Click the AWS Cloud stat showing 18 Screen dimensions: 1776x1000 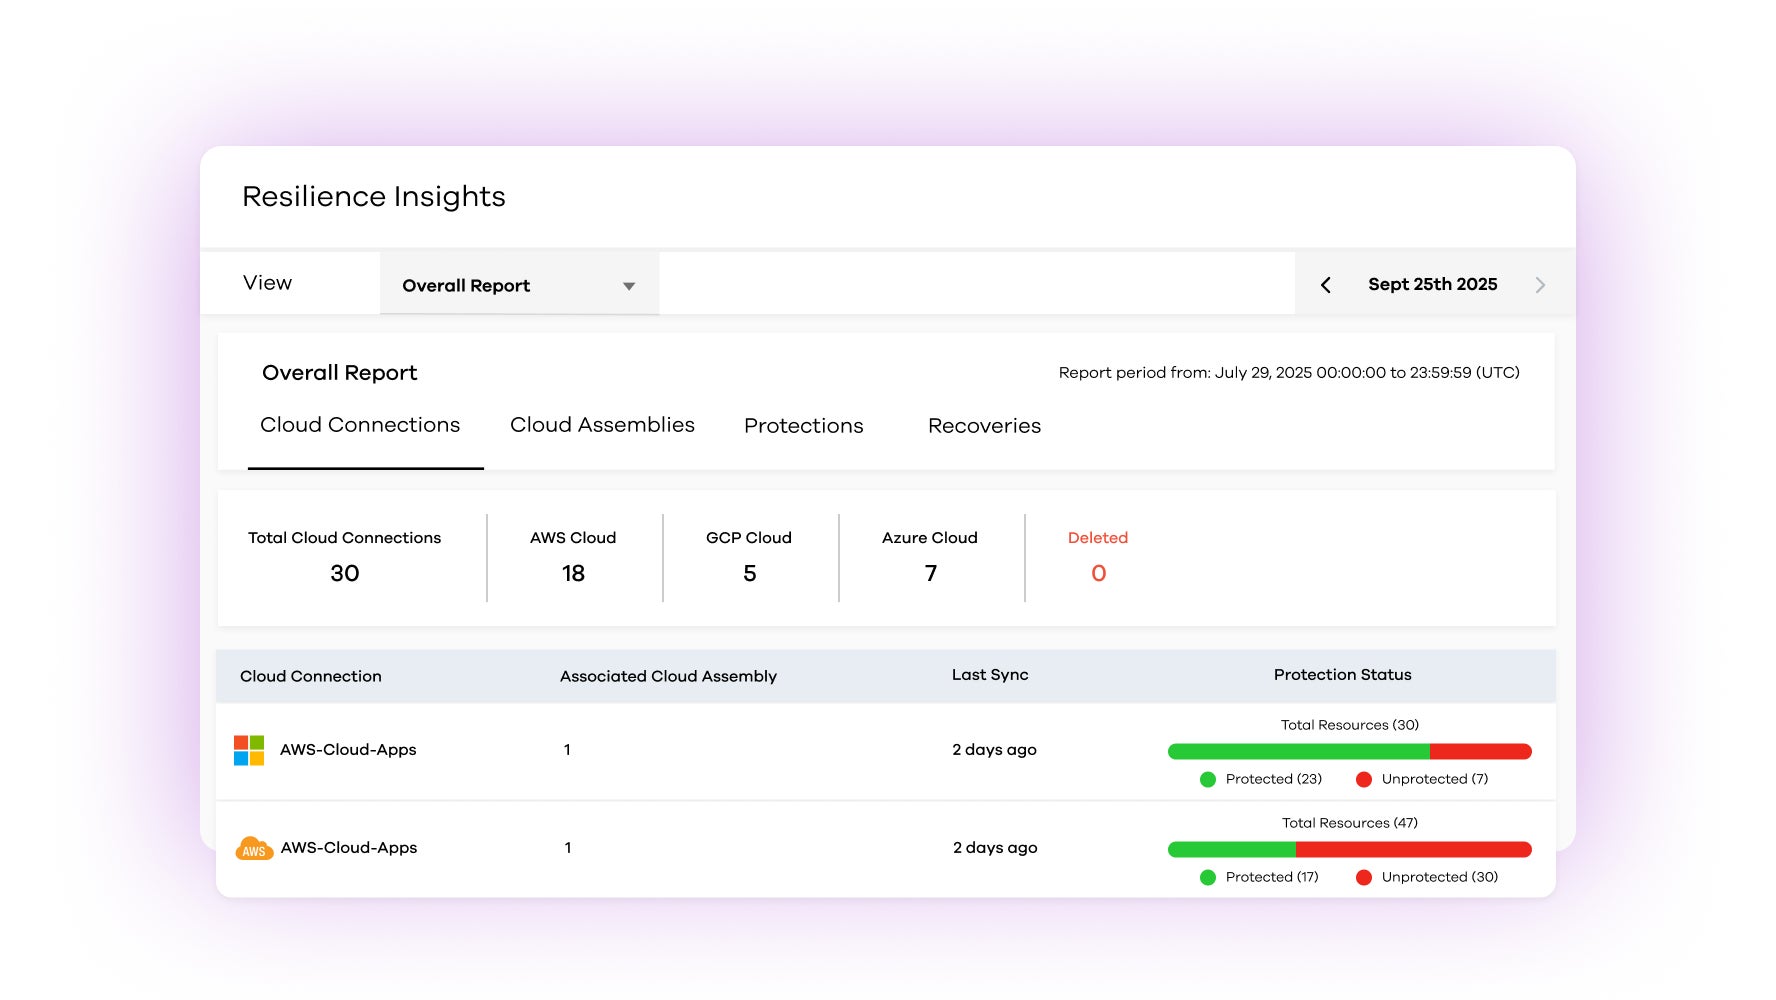tap(573, 557)
